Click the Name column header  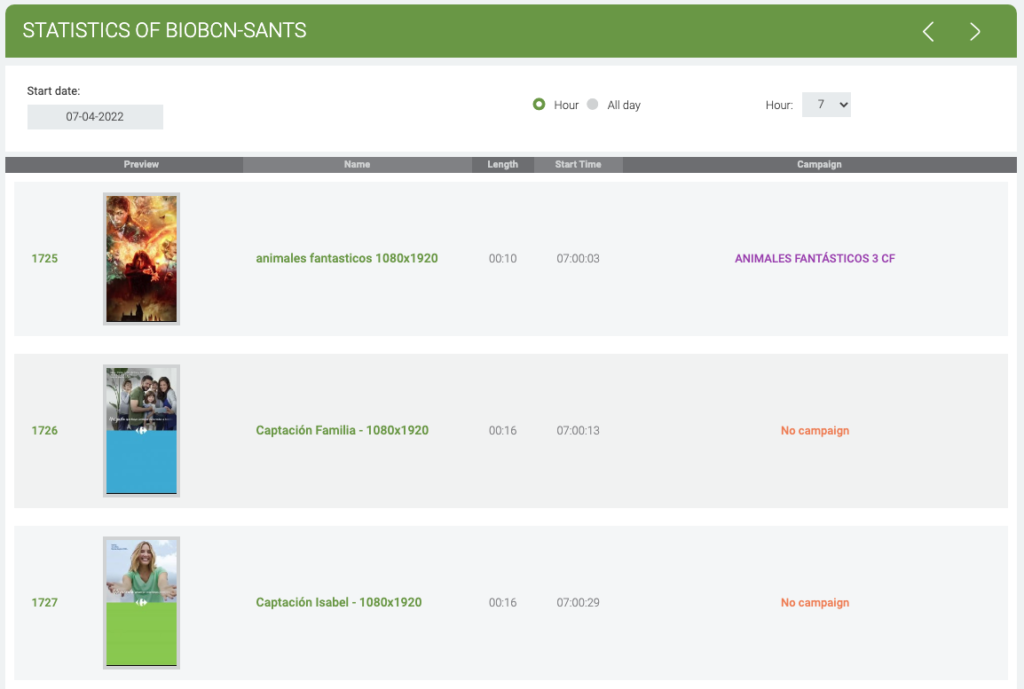(357, 165)
